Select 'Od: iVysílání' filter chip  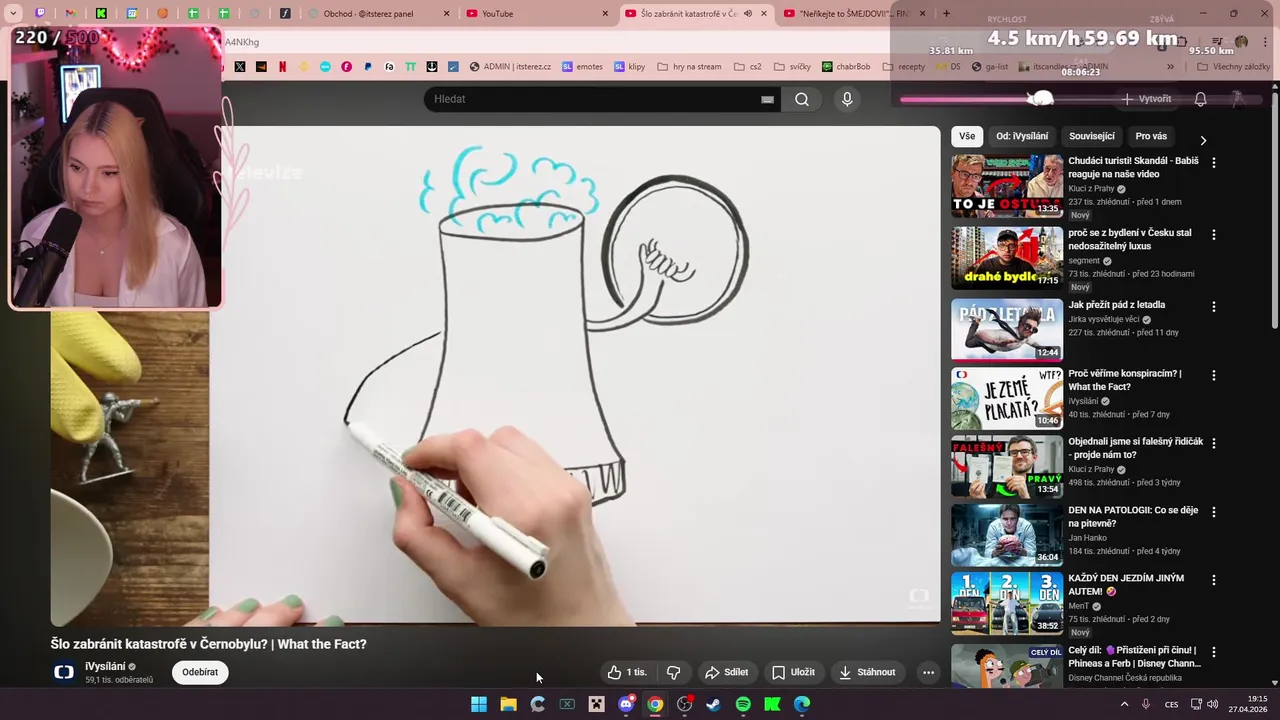click(x=1022, y=136)
